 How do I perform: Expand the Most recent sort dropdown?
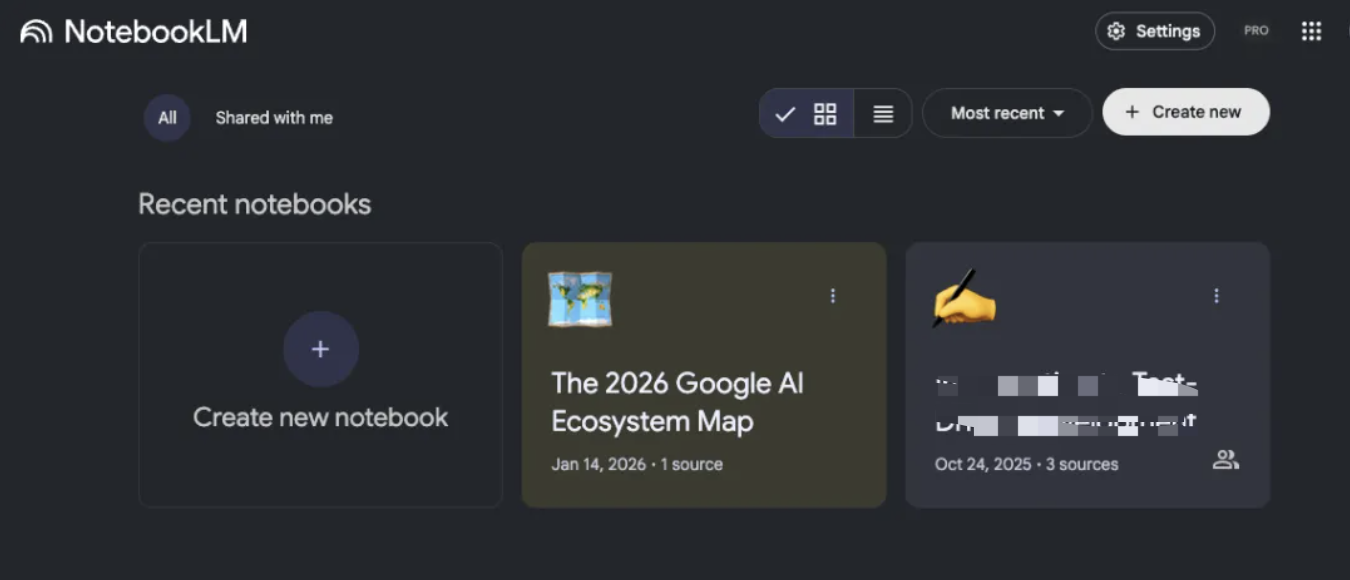(x=1006, y=114)
